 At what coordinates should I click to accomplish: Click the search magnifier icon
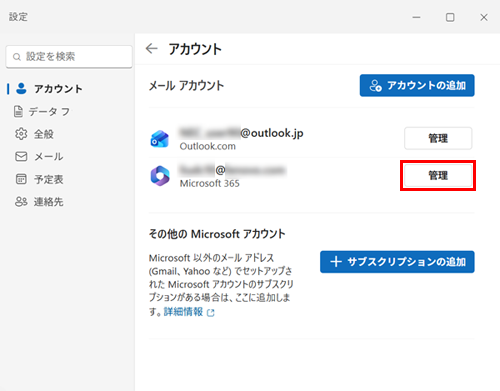pos(17,57)
